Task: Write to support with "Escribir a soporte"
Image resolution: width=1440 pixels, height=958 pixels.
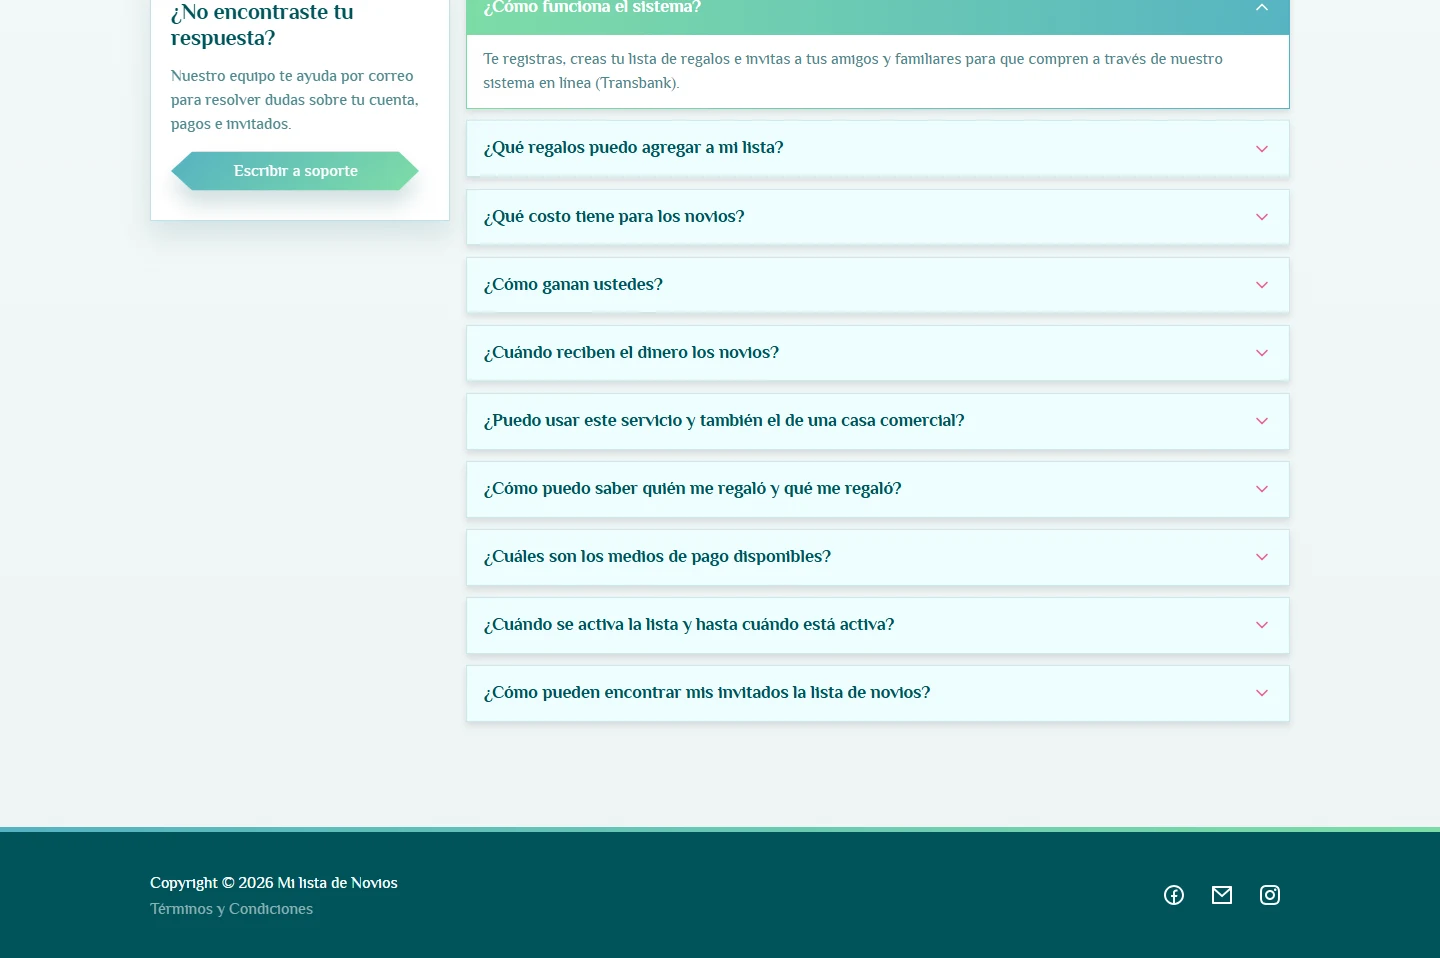Action: click(x=295, y=171)
